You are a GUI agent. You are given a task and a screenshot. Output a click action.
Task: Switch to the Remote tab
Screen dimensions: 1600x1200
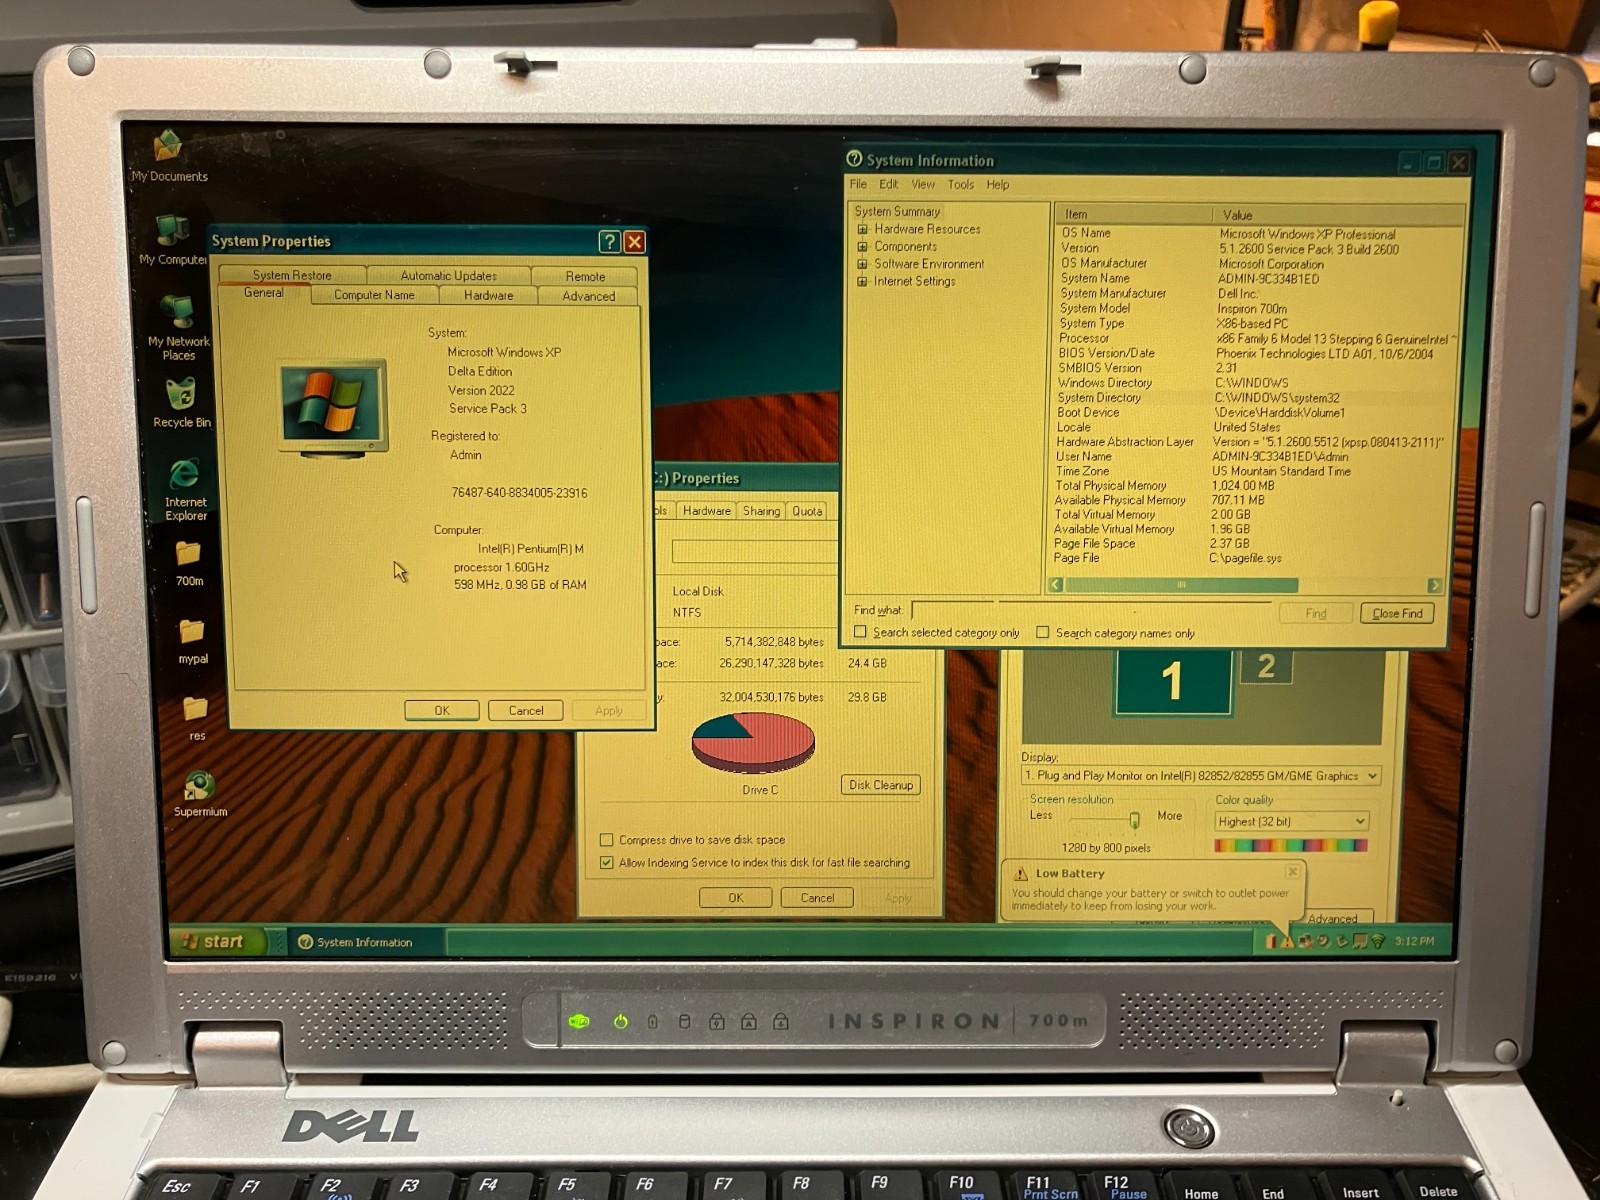tap(585, 277)
